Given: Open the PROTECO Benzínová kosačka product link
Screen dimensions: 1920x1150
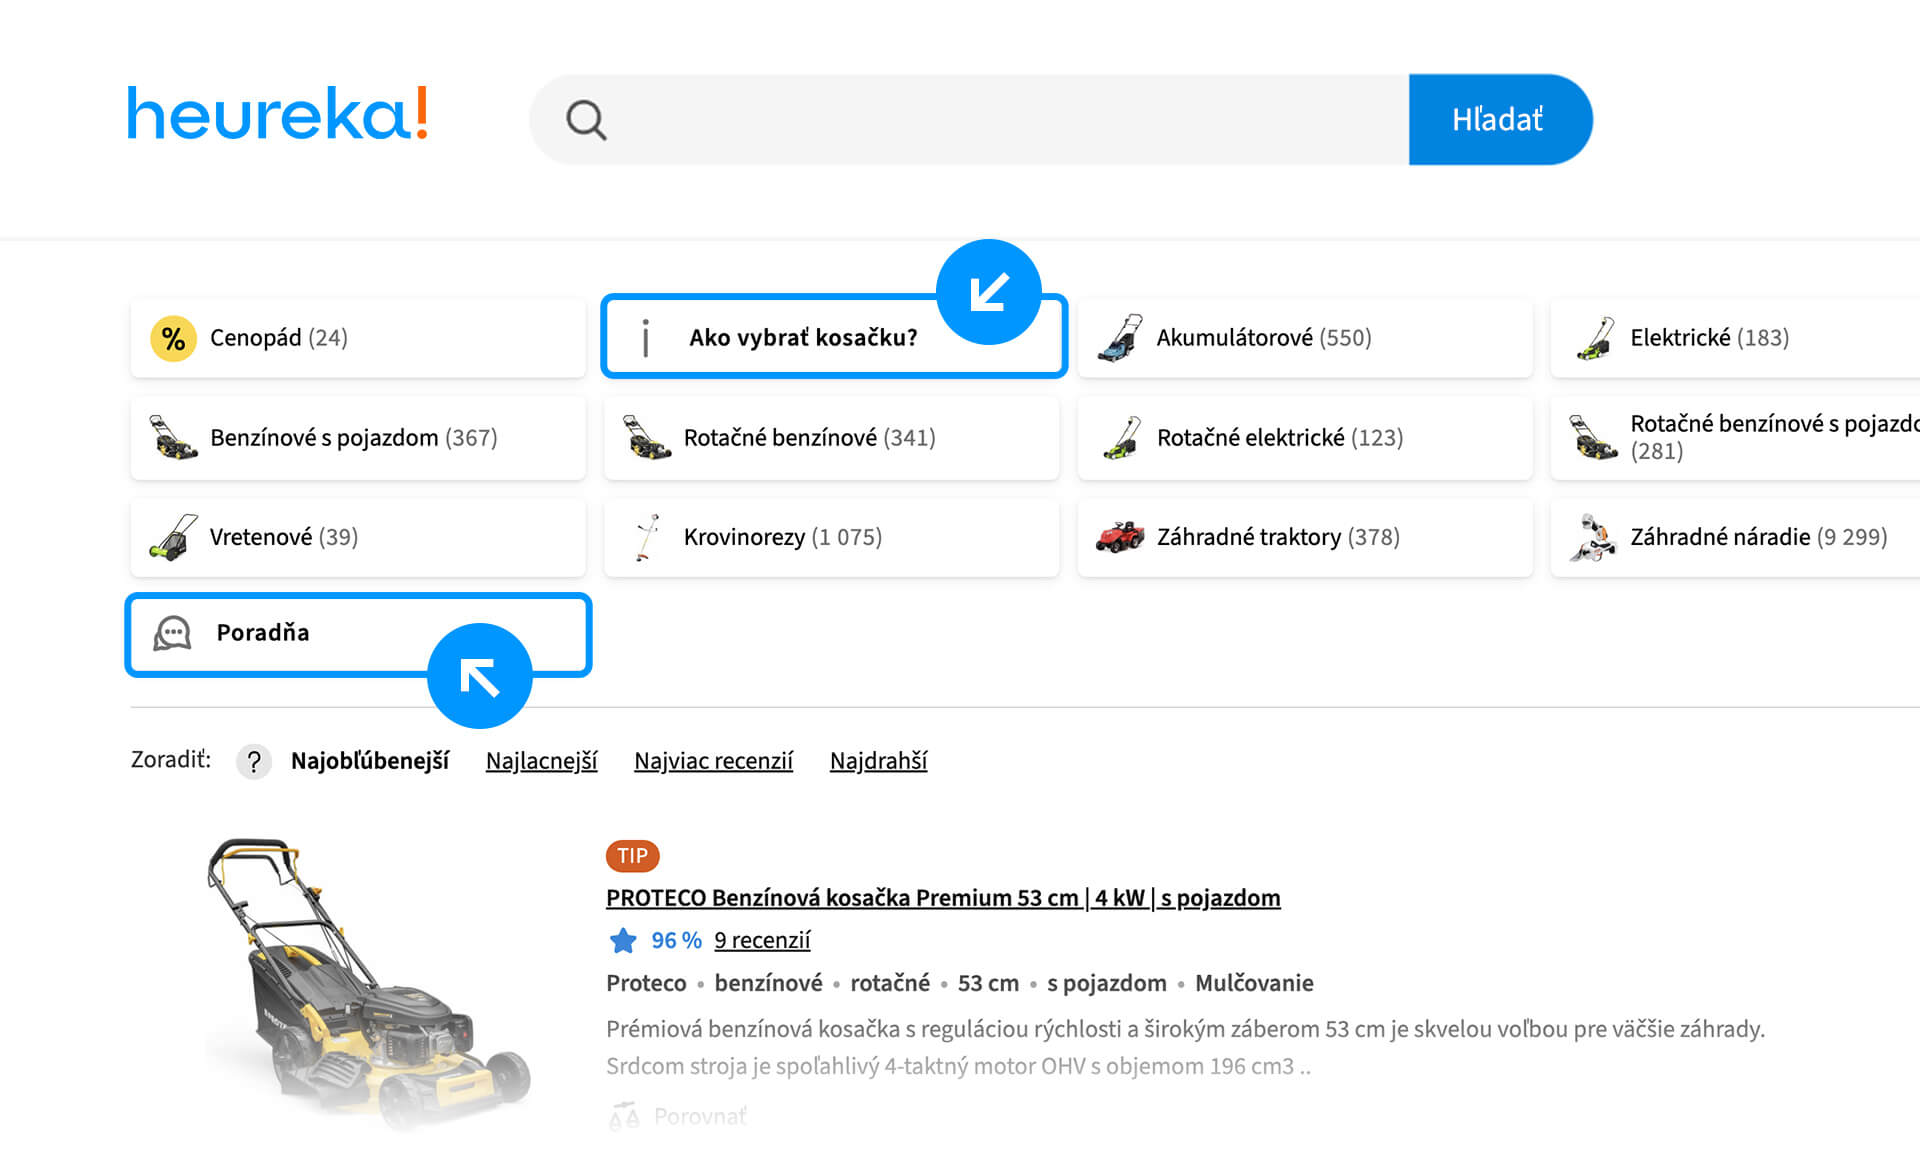Looking at the screenshot, I should pos(942,898).
